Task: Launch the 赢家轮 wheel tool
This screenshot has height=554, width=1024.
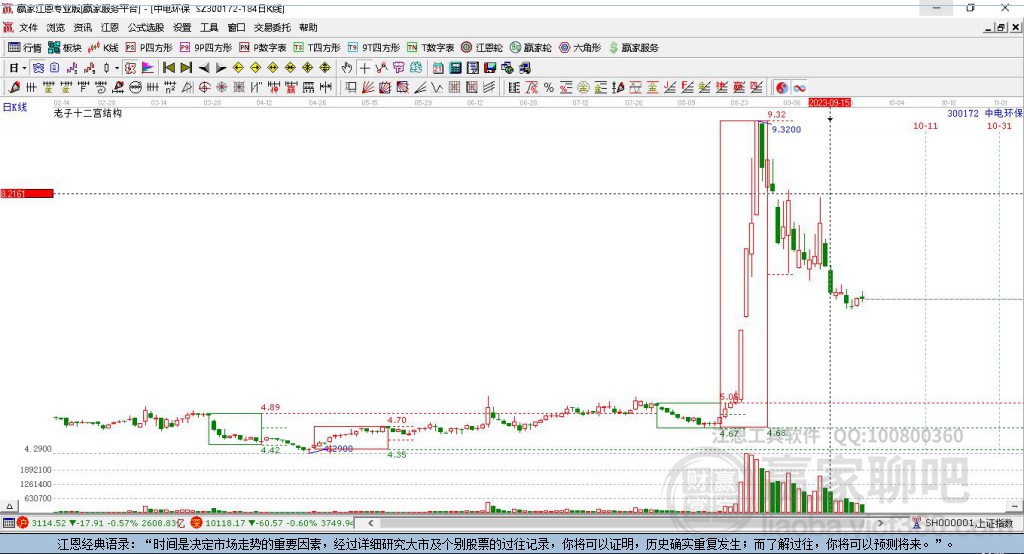Action: click(530, 48)
